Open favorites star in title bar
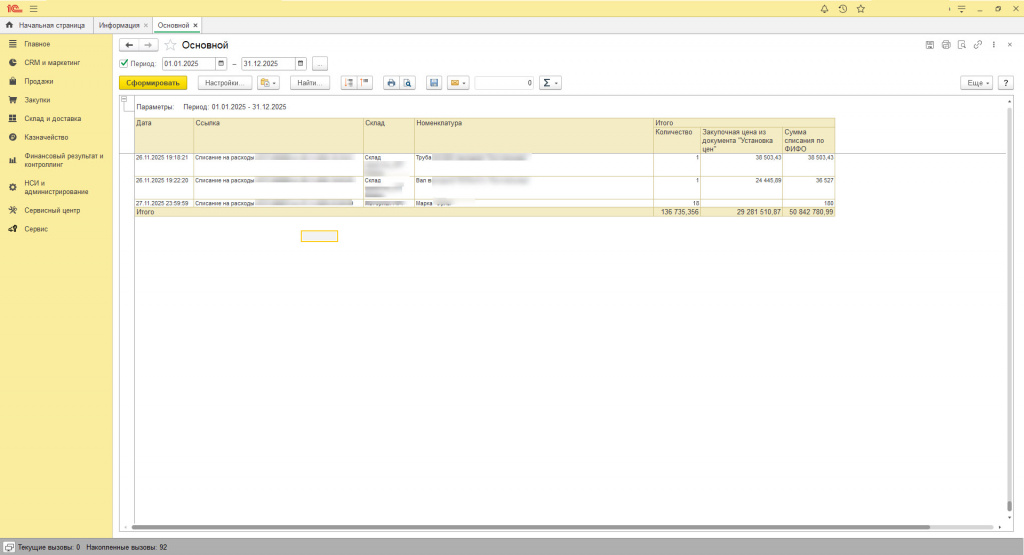1024x555 pixels. [861, 9]
